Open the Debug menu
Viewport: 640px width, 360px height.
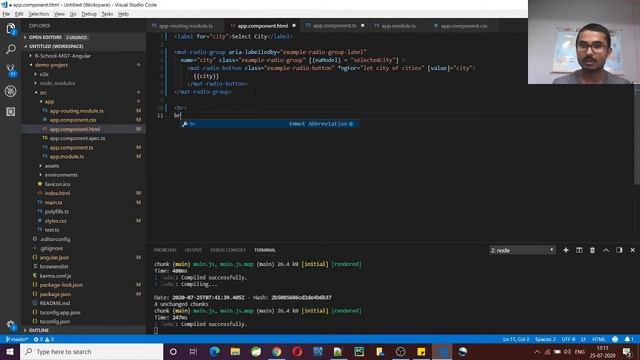(x=89, y=14)
